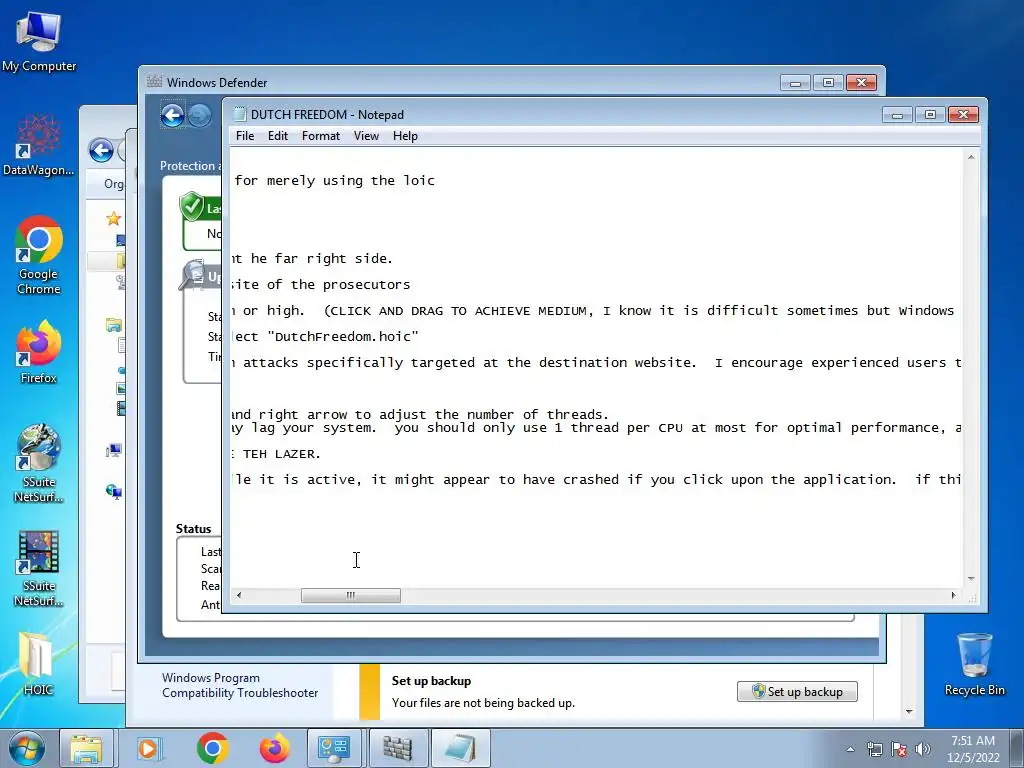Click the Favorites star in Explorer sidebar
Image resolution: width=1024 pixels, height=768 pixels.
[x=114, y=219]
